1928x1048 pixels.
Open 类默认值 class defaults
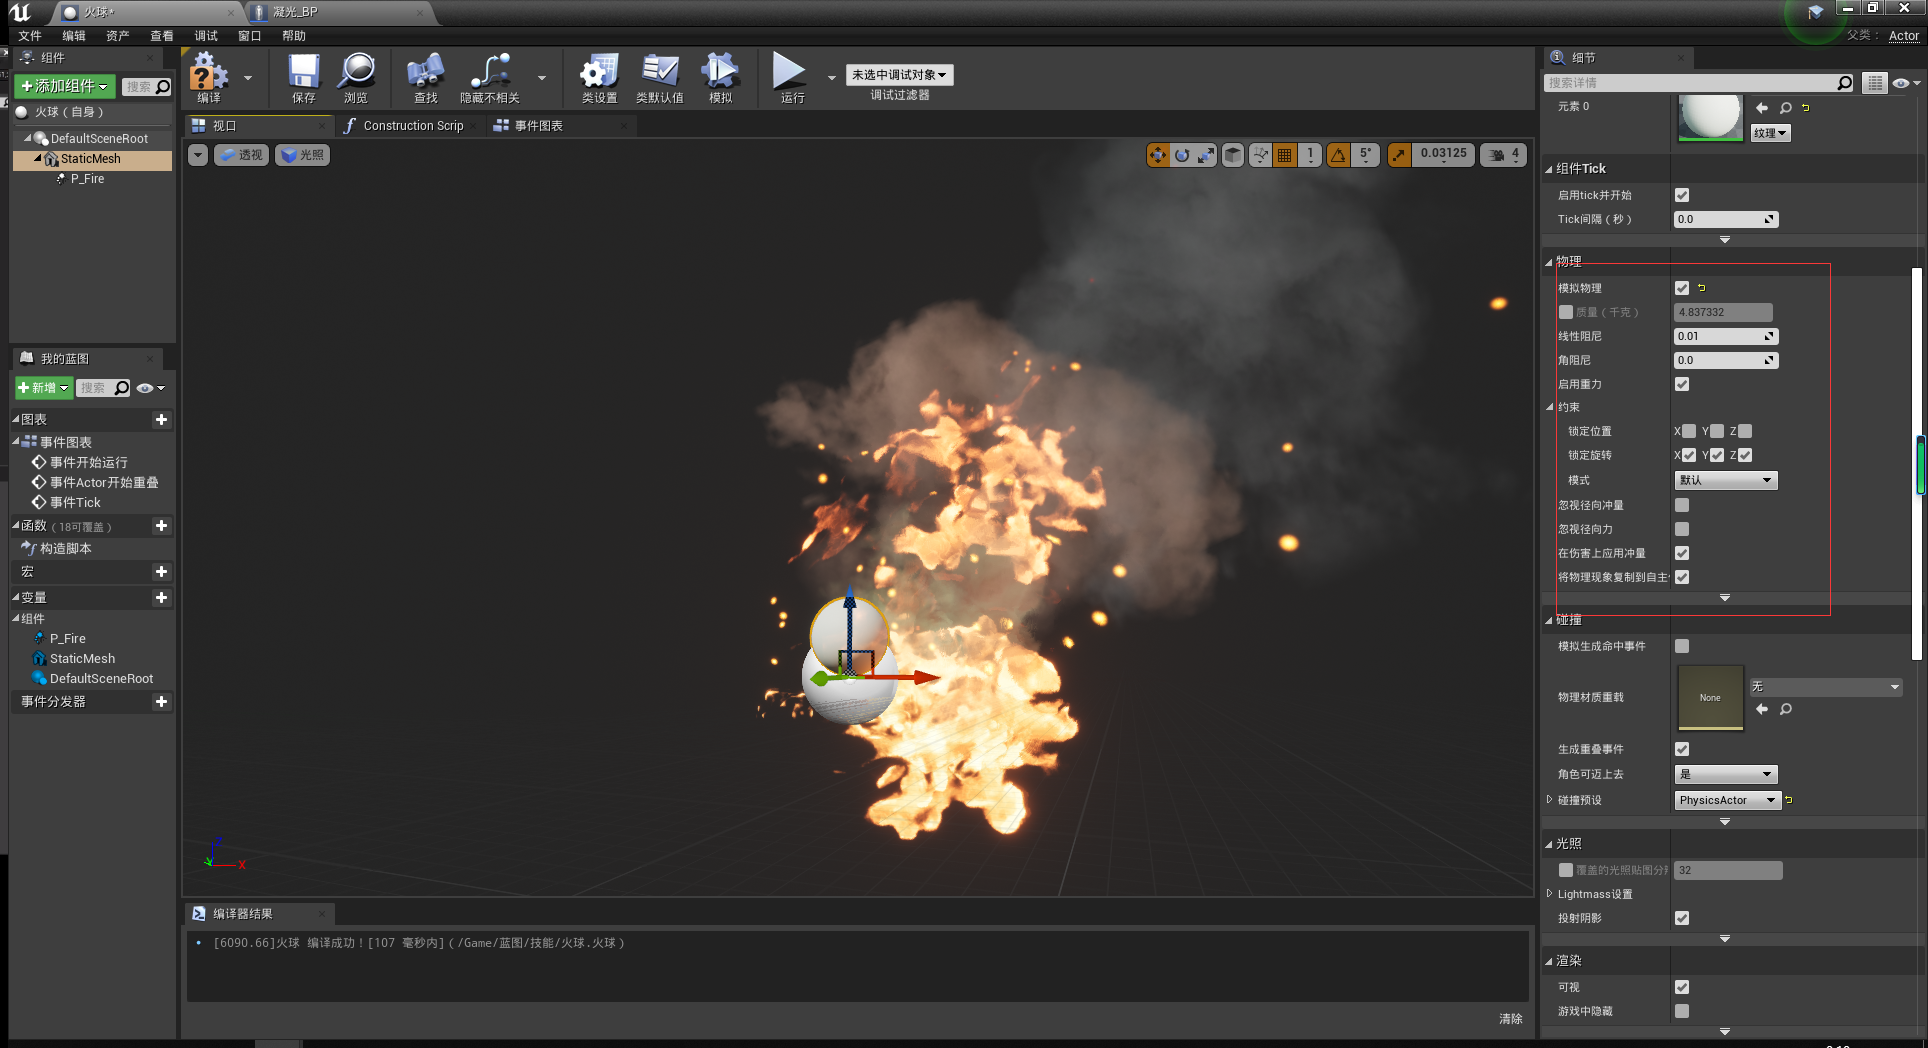click(660, 78)
